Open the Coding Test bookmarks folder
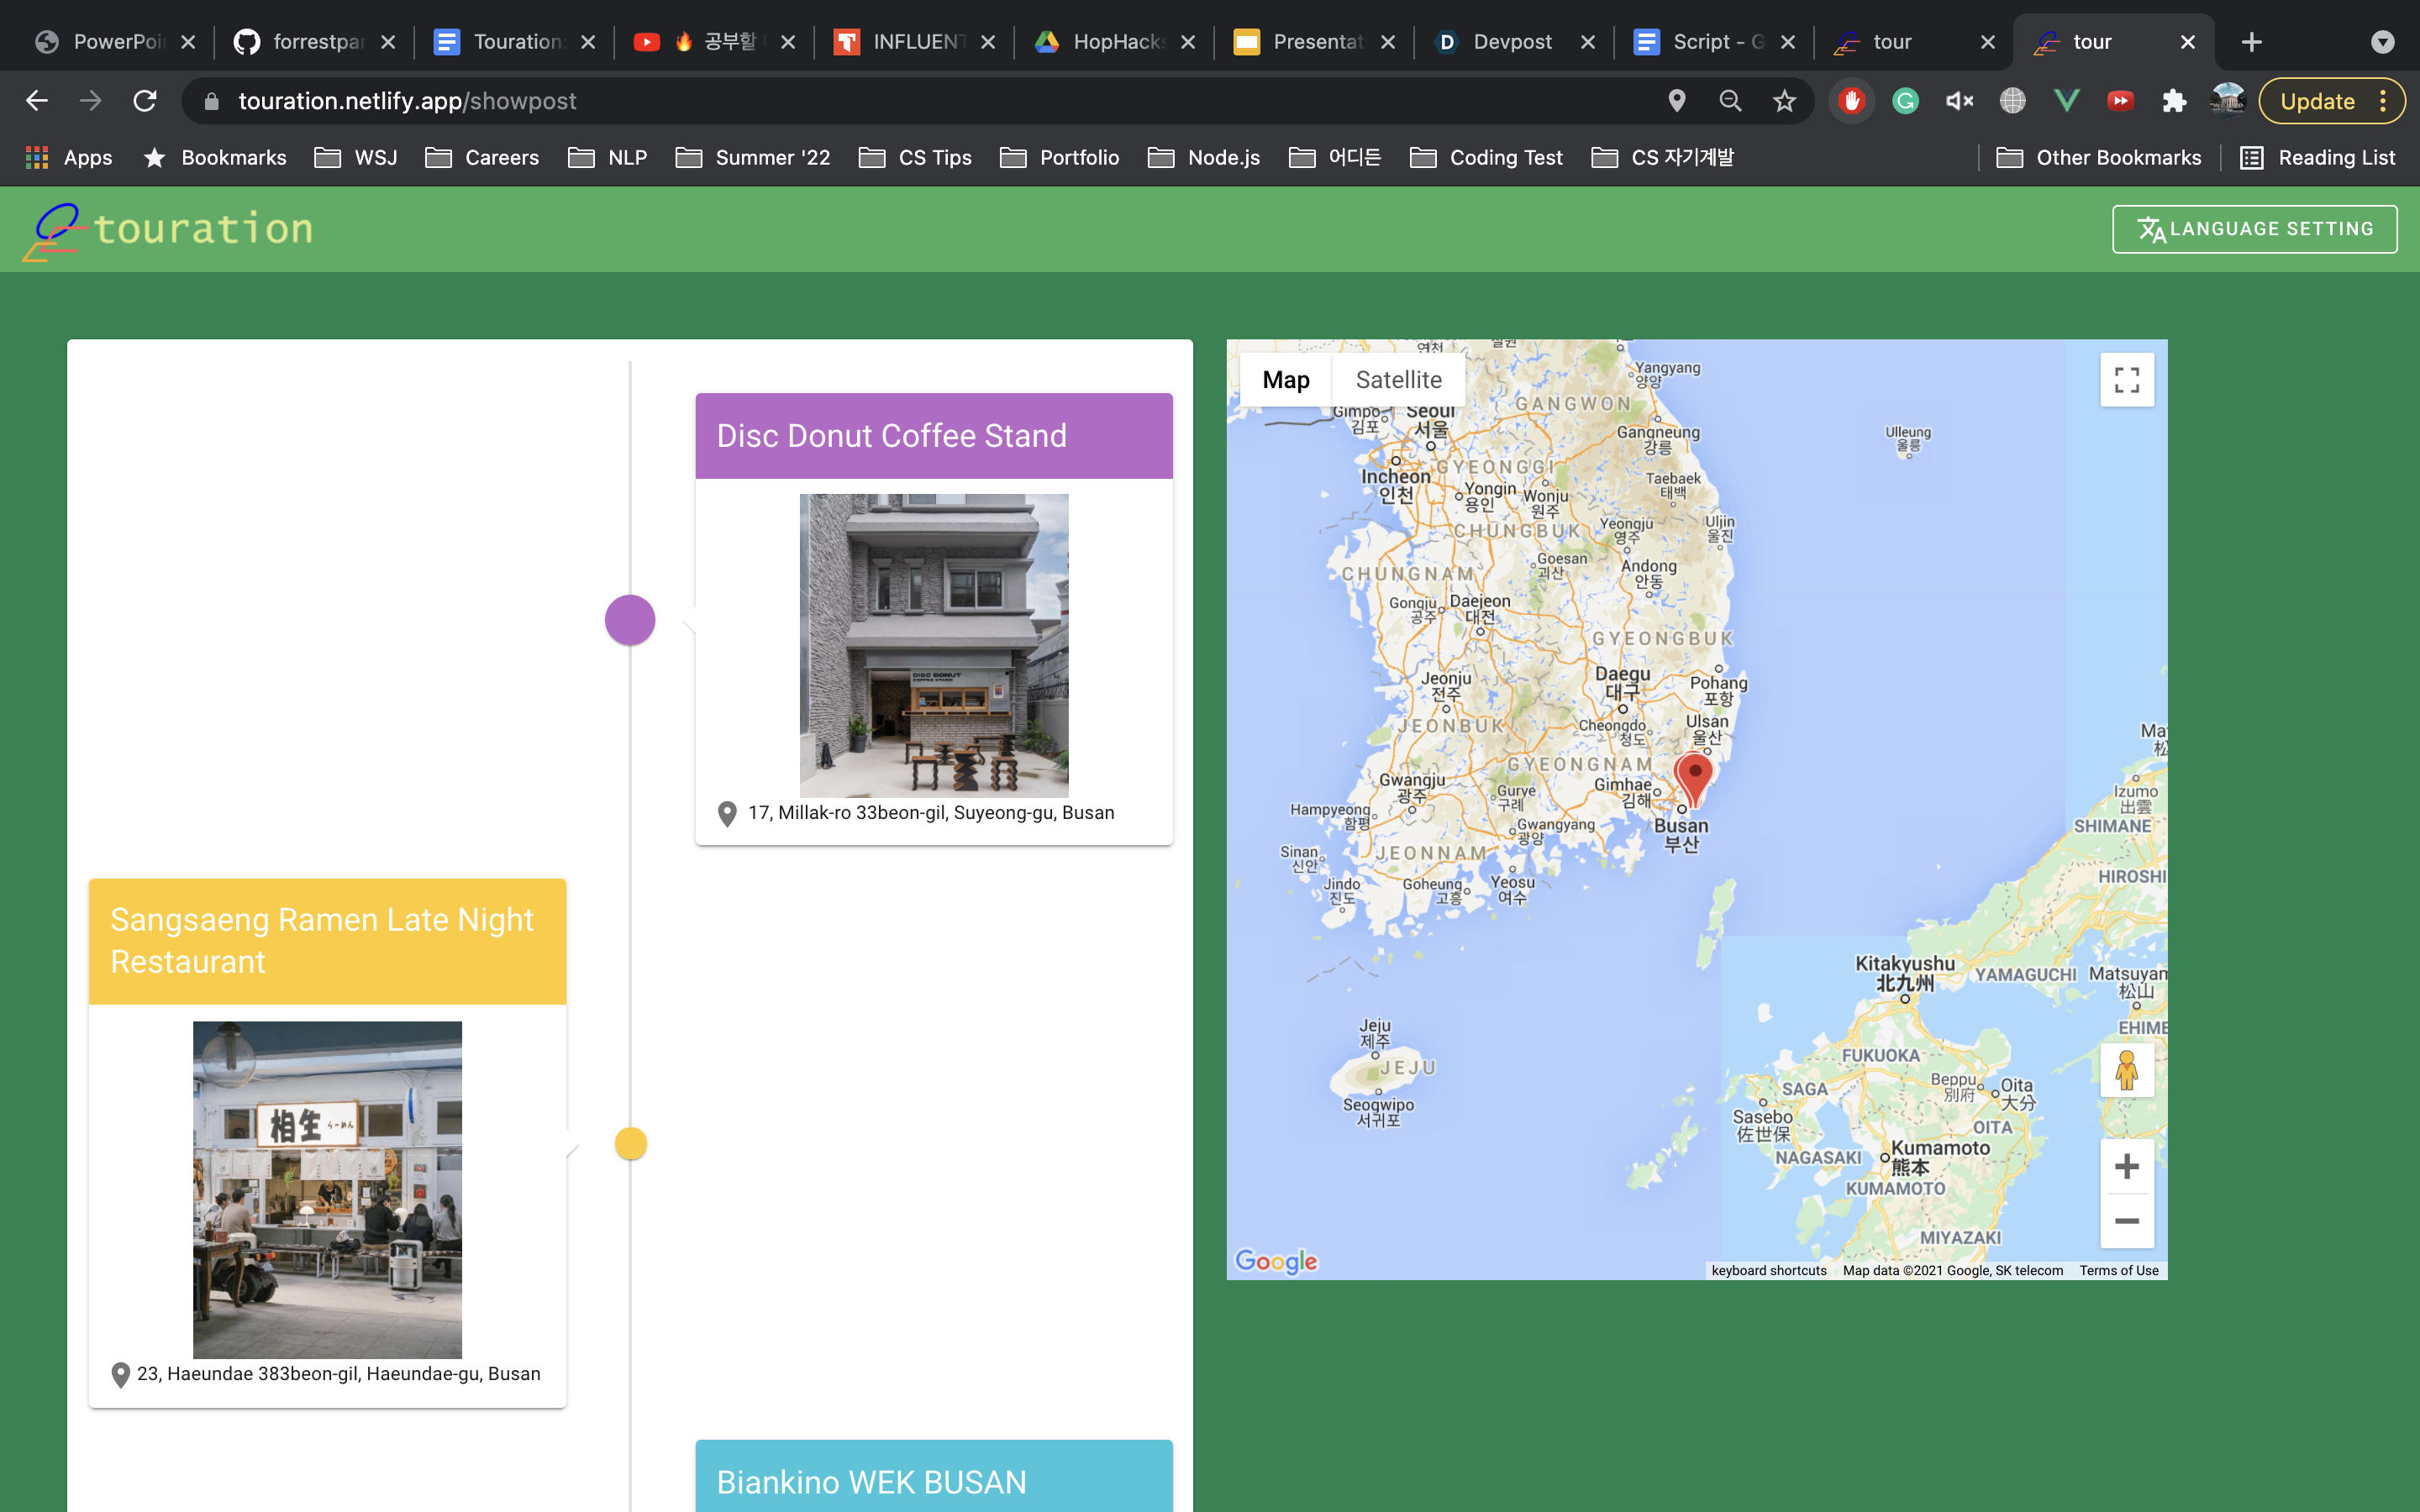 [x=1486, y=158]
